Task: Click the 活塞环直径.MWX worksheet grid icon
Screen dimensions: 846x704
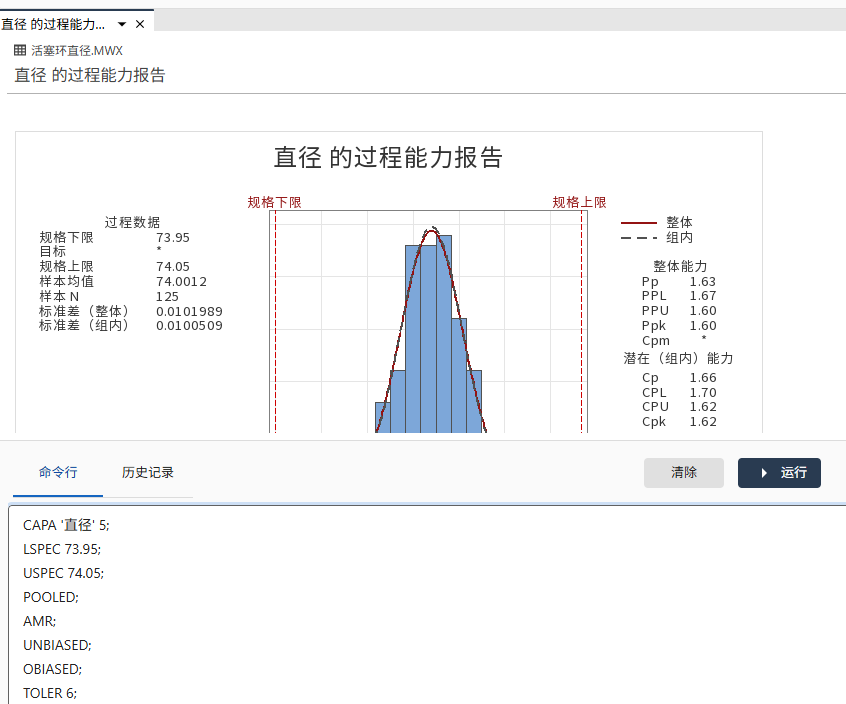Action: pyautogui.click(x=20, y=48)
